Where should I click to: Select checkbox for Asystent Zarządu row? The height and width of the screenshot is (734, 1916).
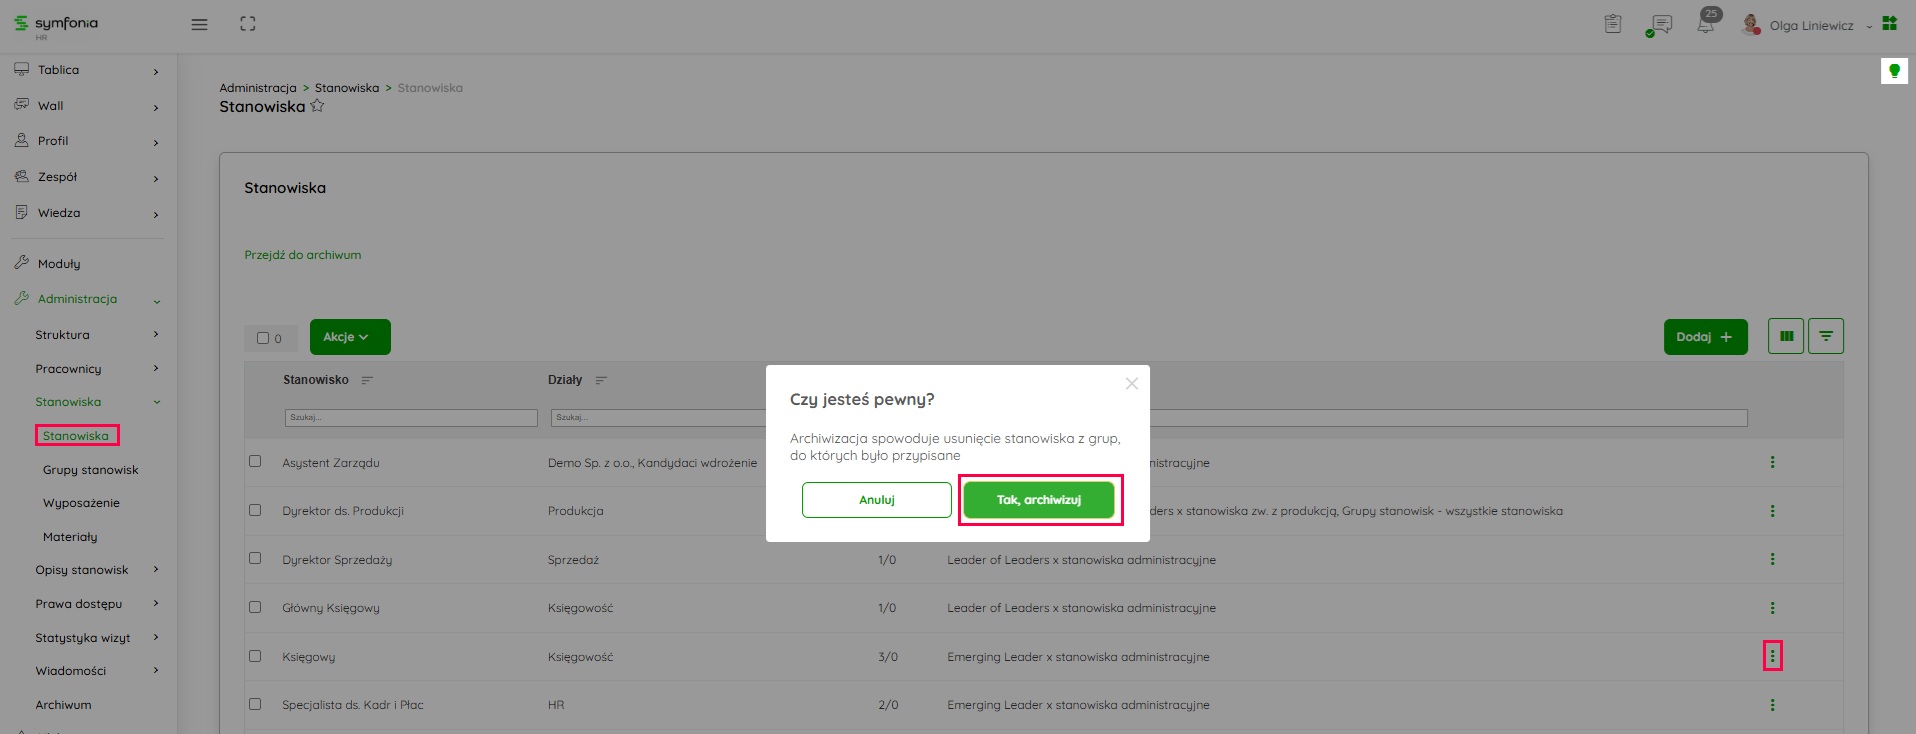(255, 462)
